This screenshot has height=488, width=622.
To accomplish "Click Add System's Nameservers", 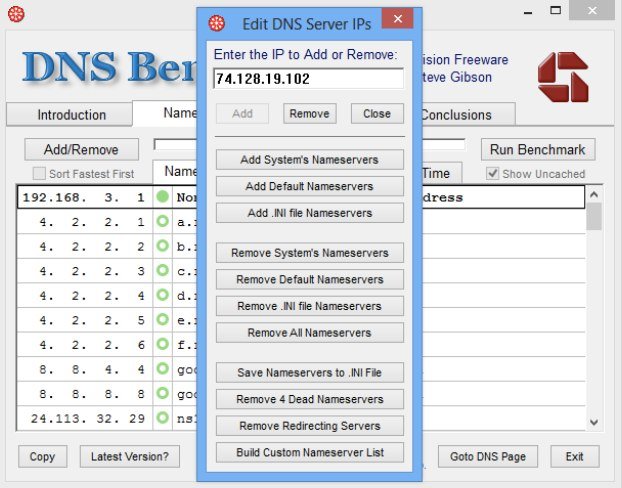I will click(x=310, y=159).
